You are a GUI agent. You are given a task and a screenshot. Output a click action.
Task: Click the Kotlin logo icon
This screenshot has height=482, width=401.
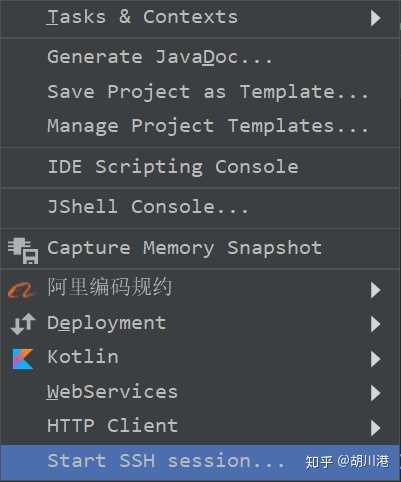pyautogui.click(x=22, y=359)
